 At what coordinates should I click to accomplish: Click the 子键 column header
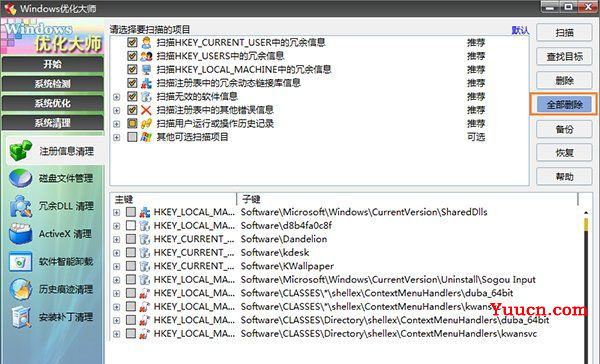coord(408,199)
